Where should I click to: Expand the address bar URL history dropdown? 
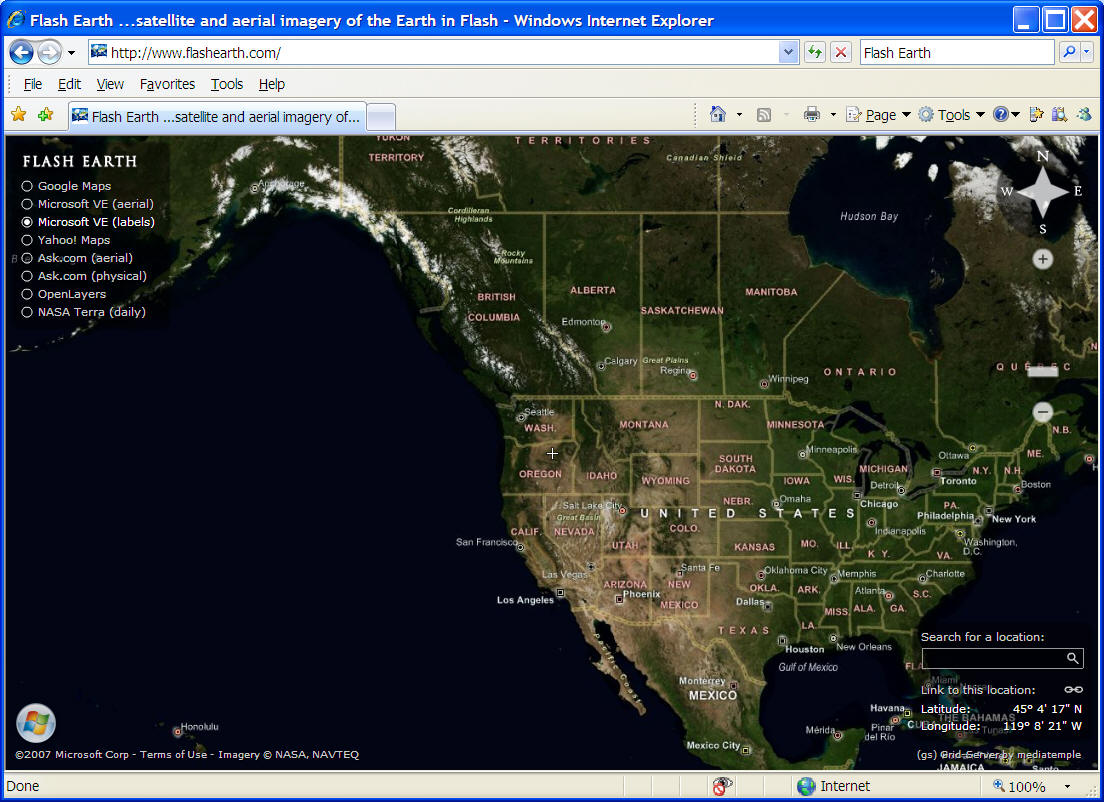[x=789, y=52]
